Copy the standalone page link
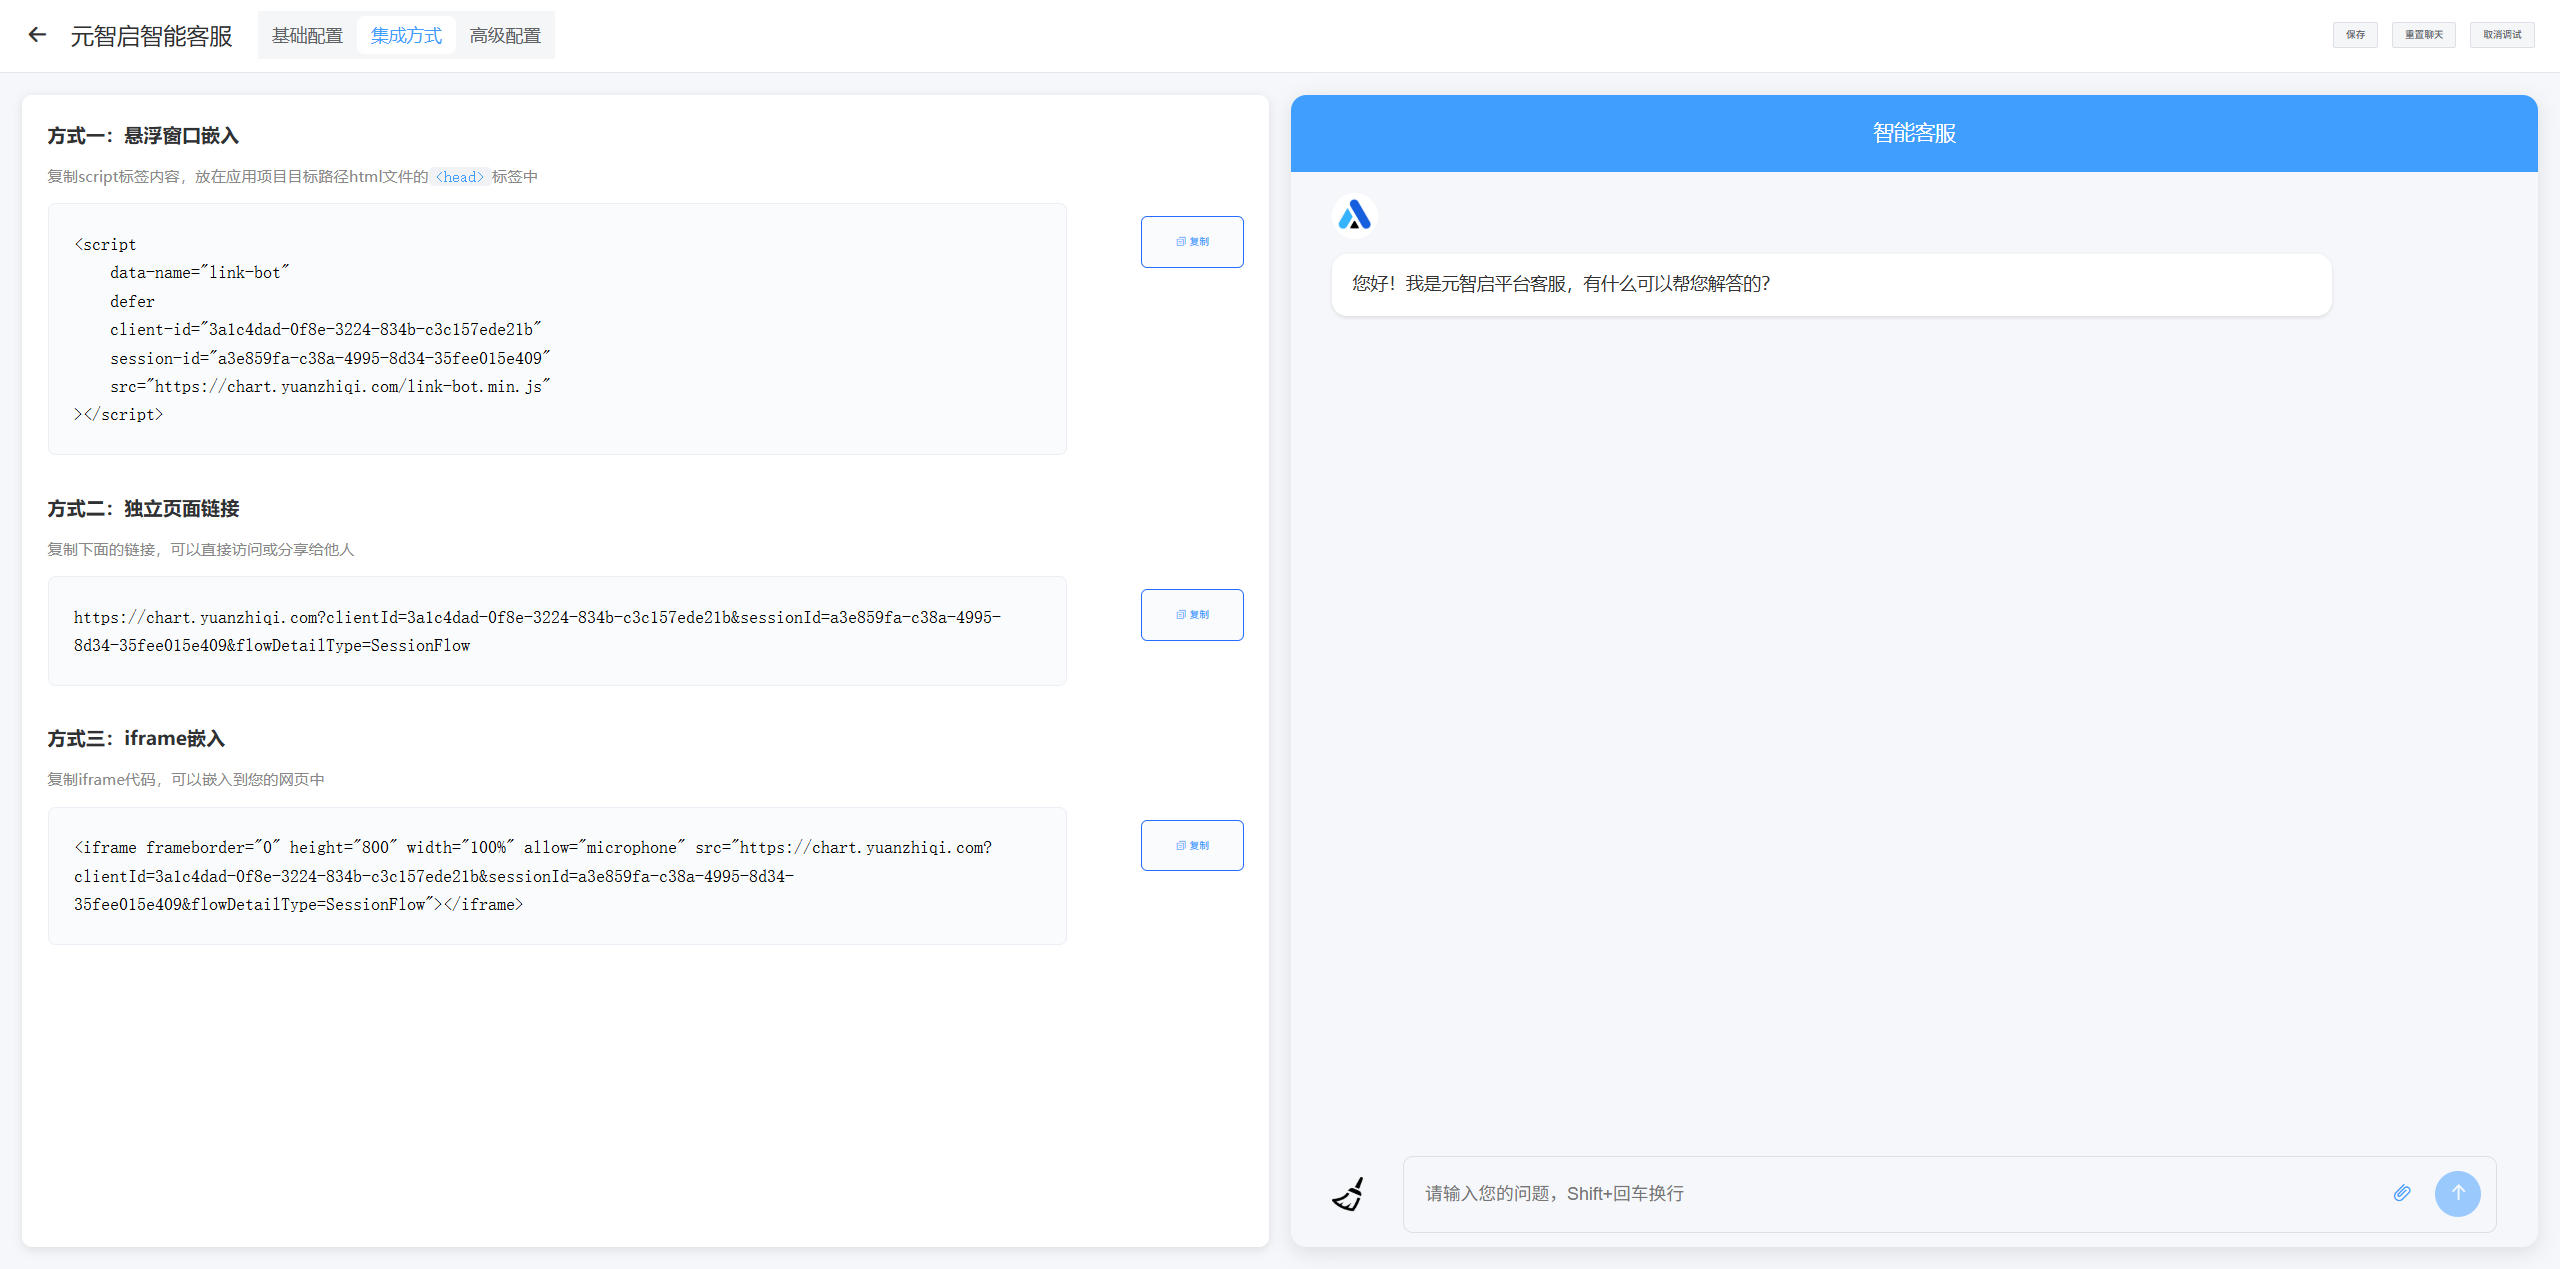Viewport: 2560px width, 1269px height. pos(1192,615)
